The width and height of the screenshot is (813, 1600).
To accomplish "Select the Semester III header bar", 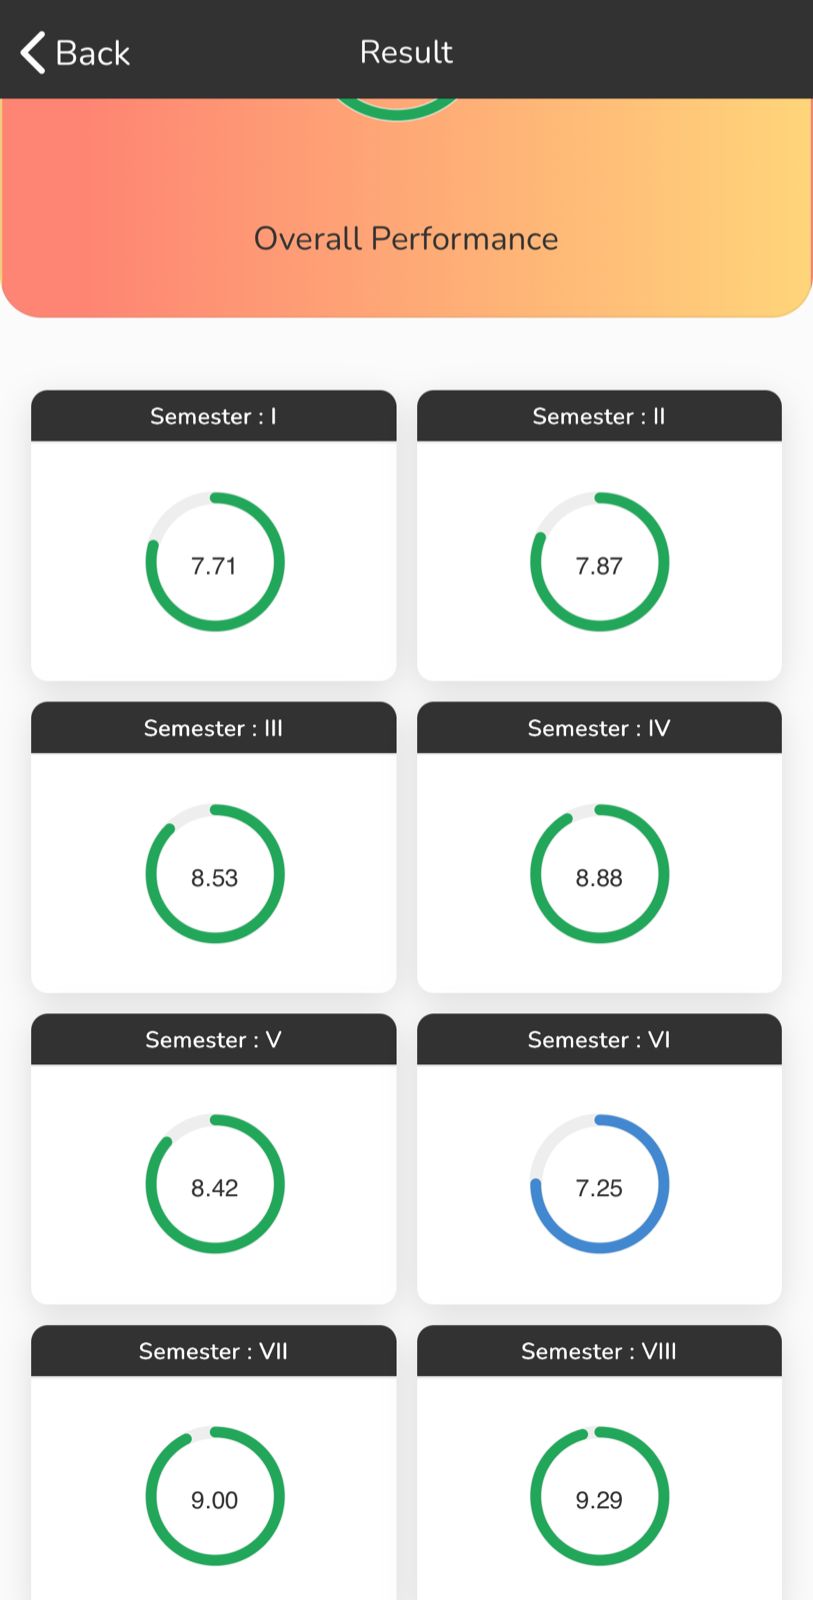I will pyautogui.click(x=213, y=728).
